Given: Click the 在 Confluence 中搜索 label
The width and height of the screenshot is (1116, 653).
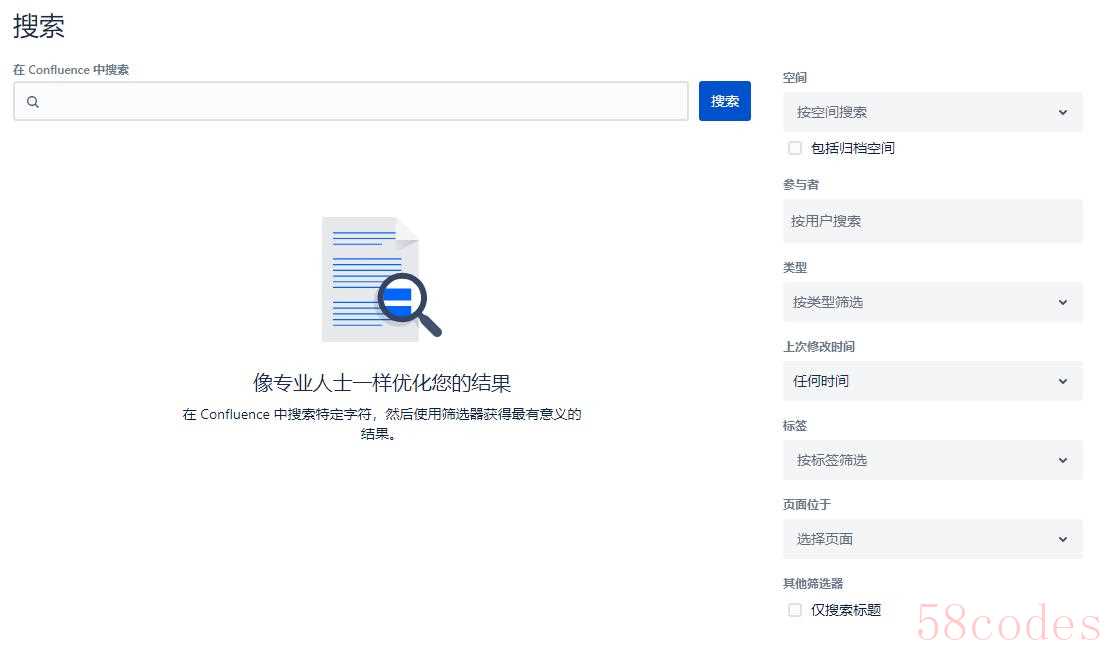Looking at the screenshot, I should (x=70, y=70).
